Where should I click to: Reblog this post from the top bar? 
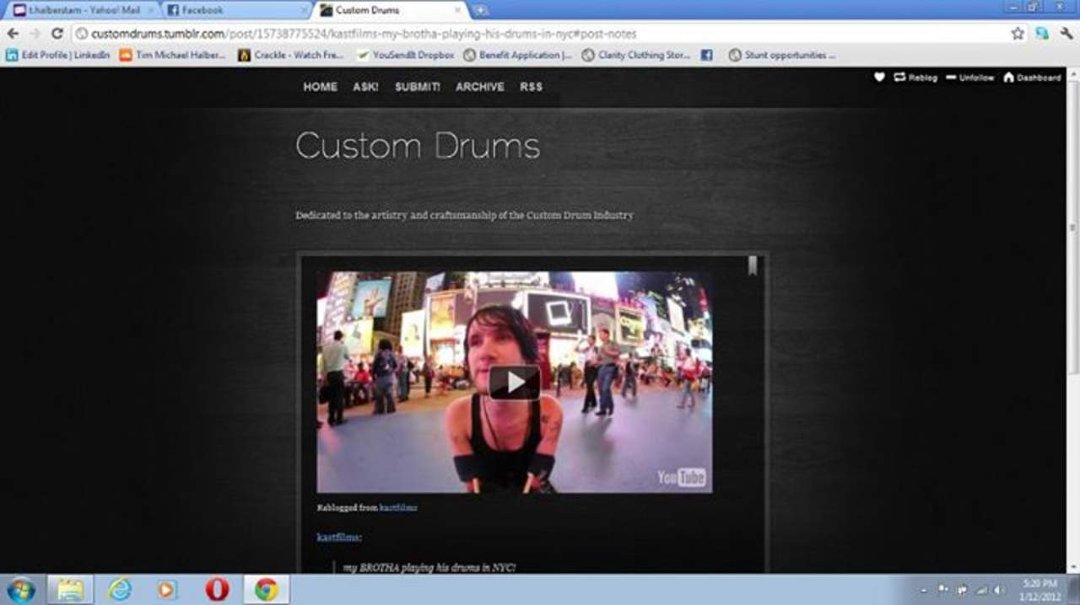915,77
